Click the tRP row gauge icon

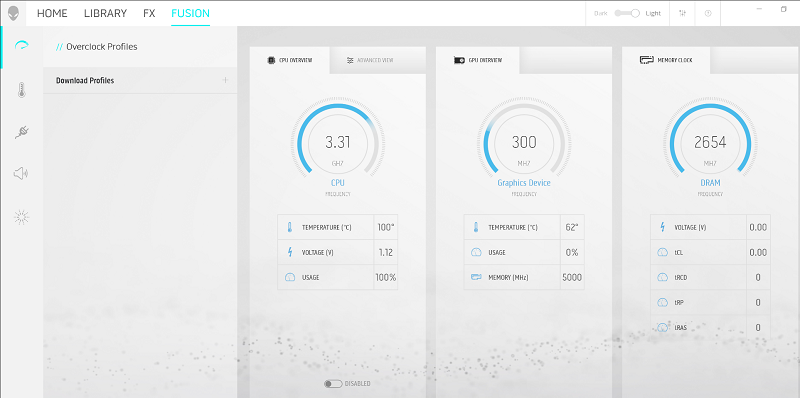(x=662, y=302)
